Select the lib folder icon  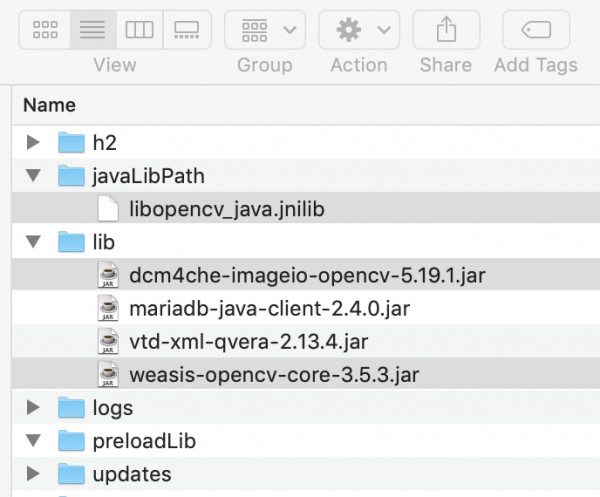click(71, 241)
